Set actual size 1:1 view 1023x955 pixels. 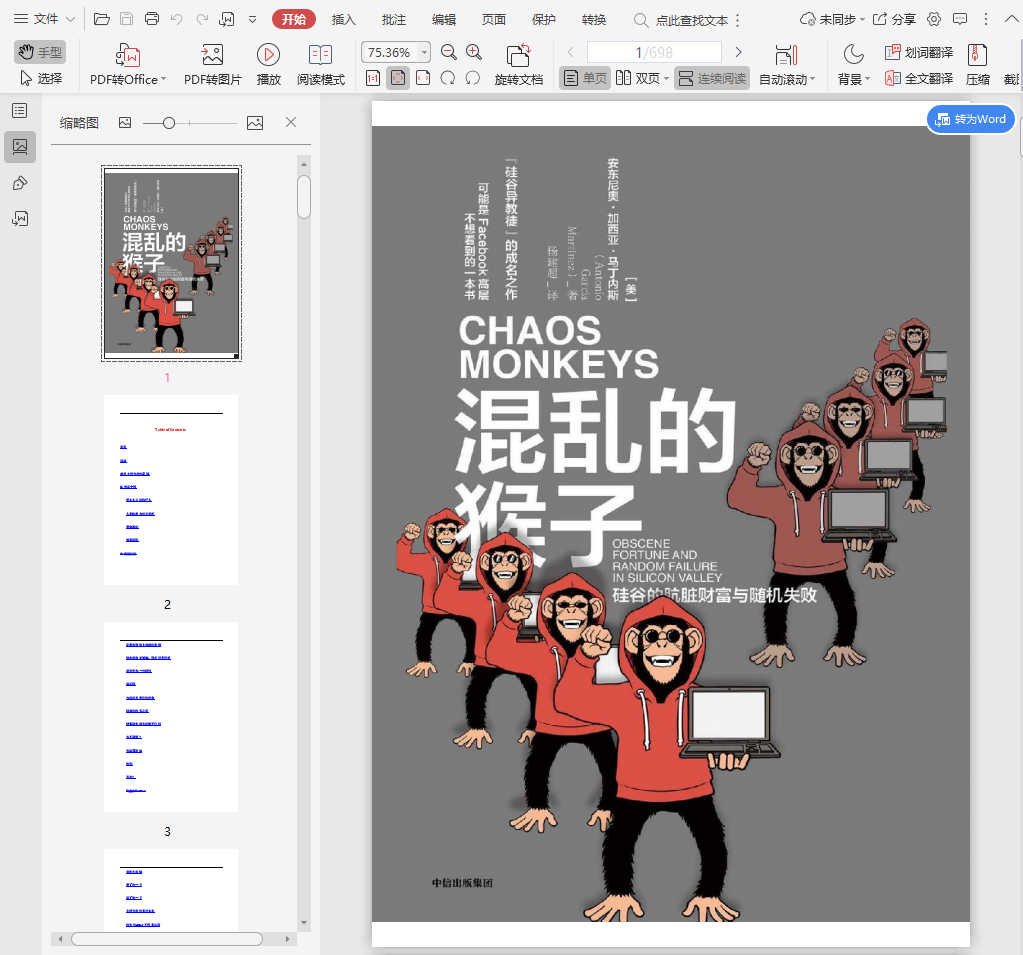click(x=373, y=78)
